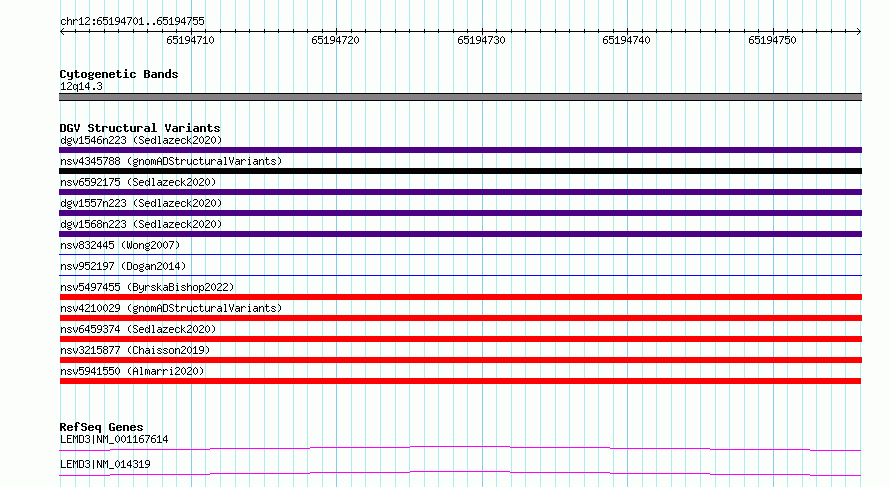Click ruler position 65194740
Image resolution: width=890 pixels, height=487 pixels.
click(x=627, y=40)
